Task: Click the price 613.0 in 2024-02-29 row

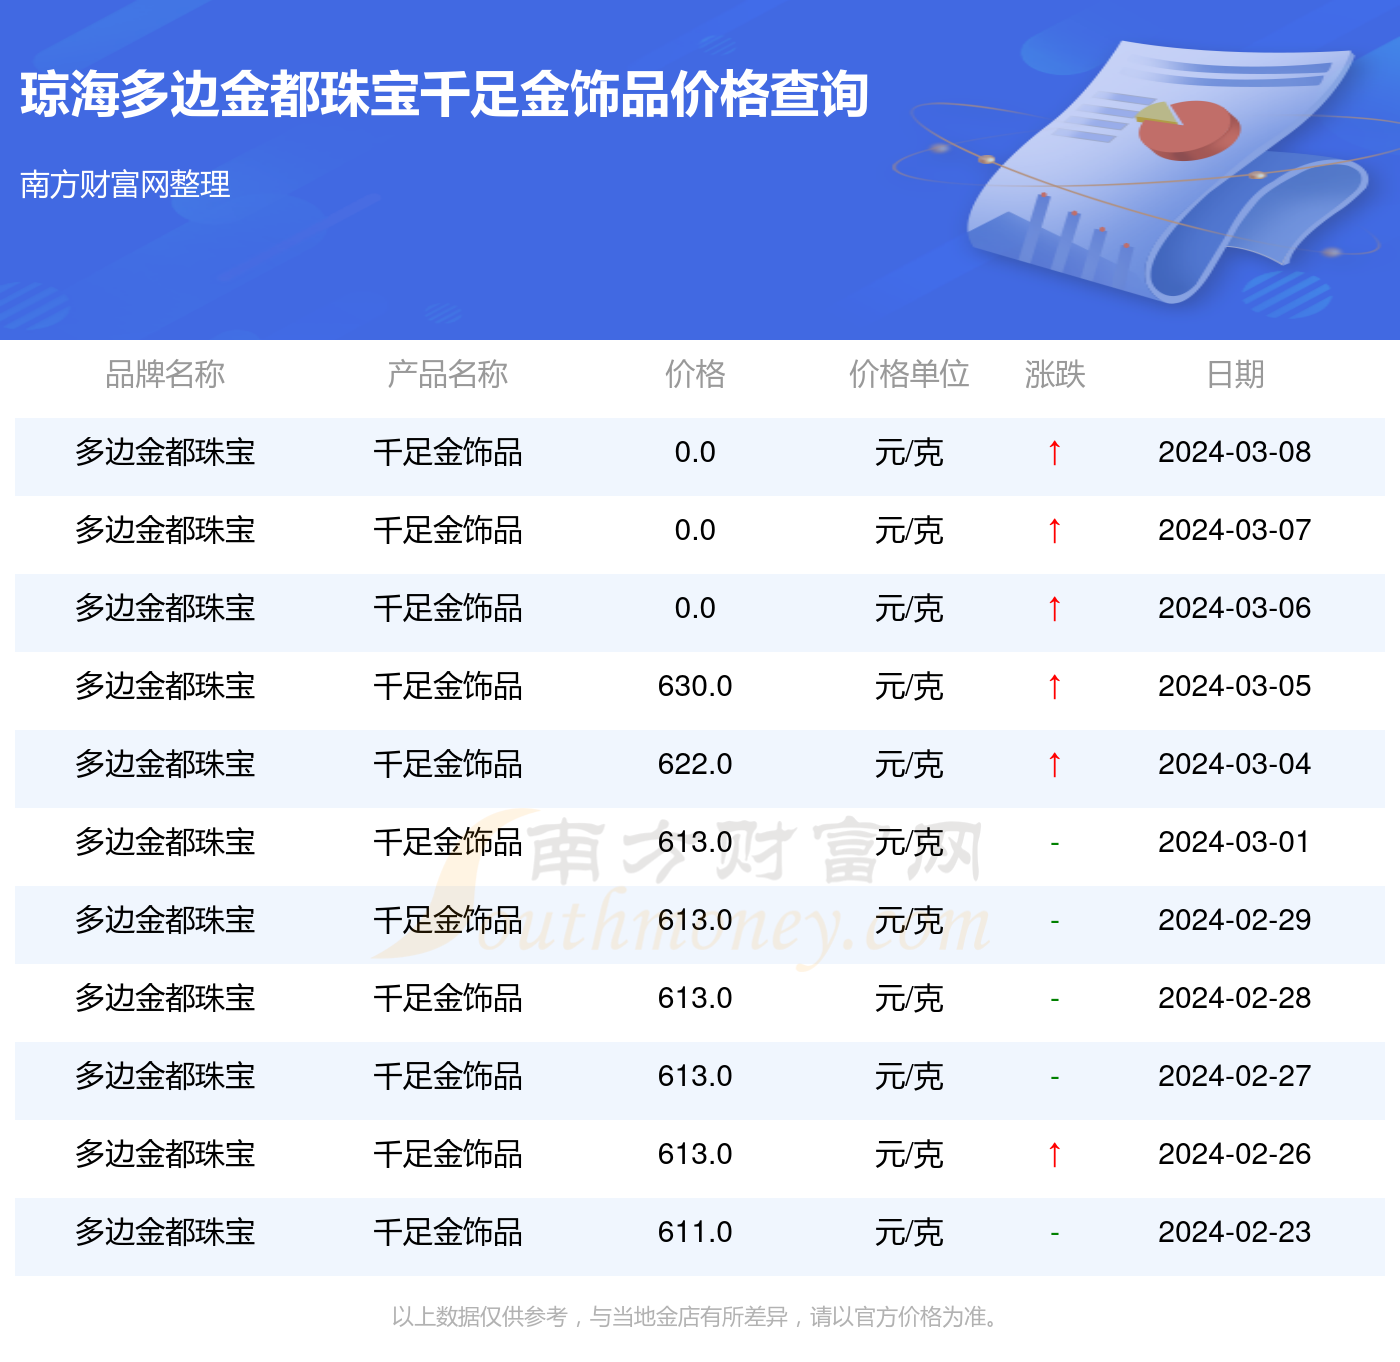Action: (x=695, y=920)
